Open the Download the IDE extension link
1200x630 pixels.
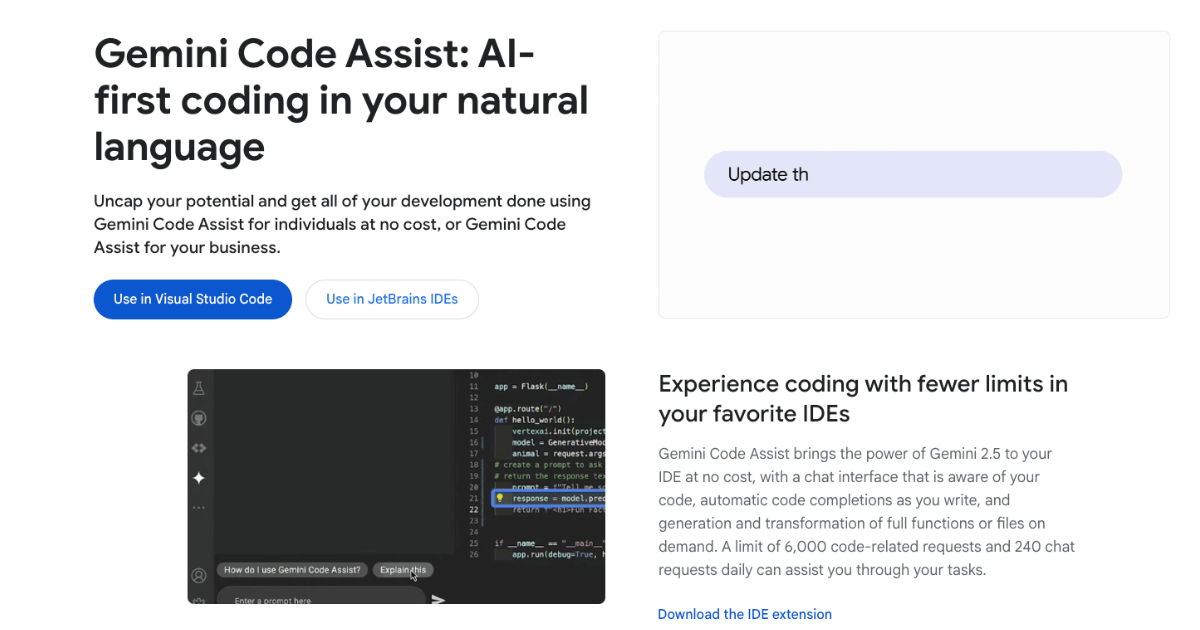pyautogui.click(x=745, y=614)
